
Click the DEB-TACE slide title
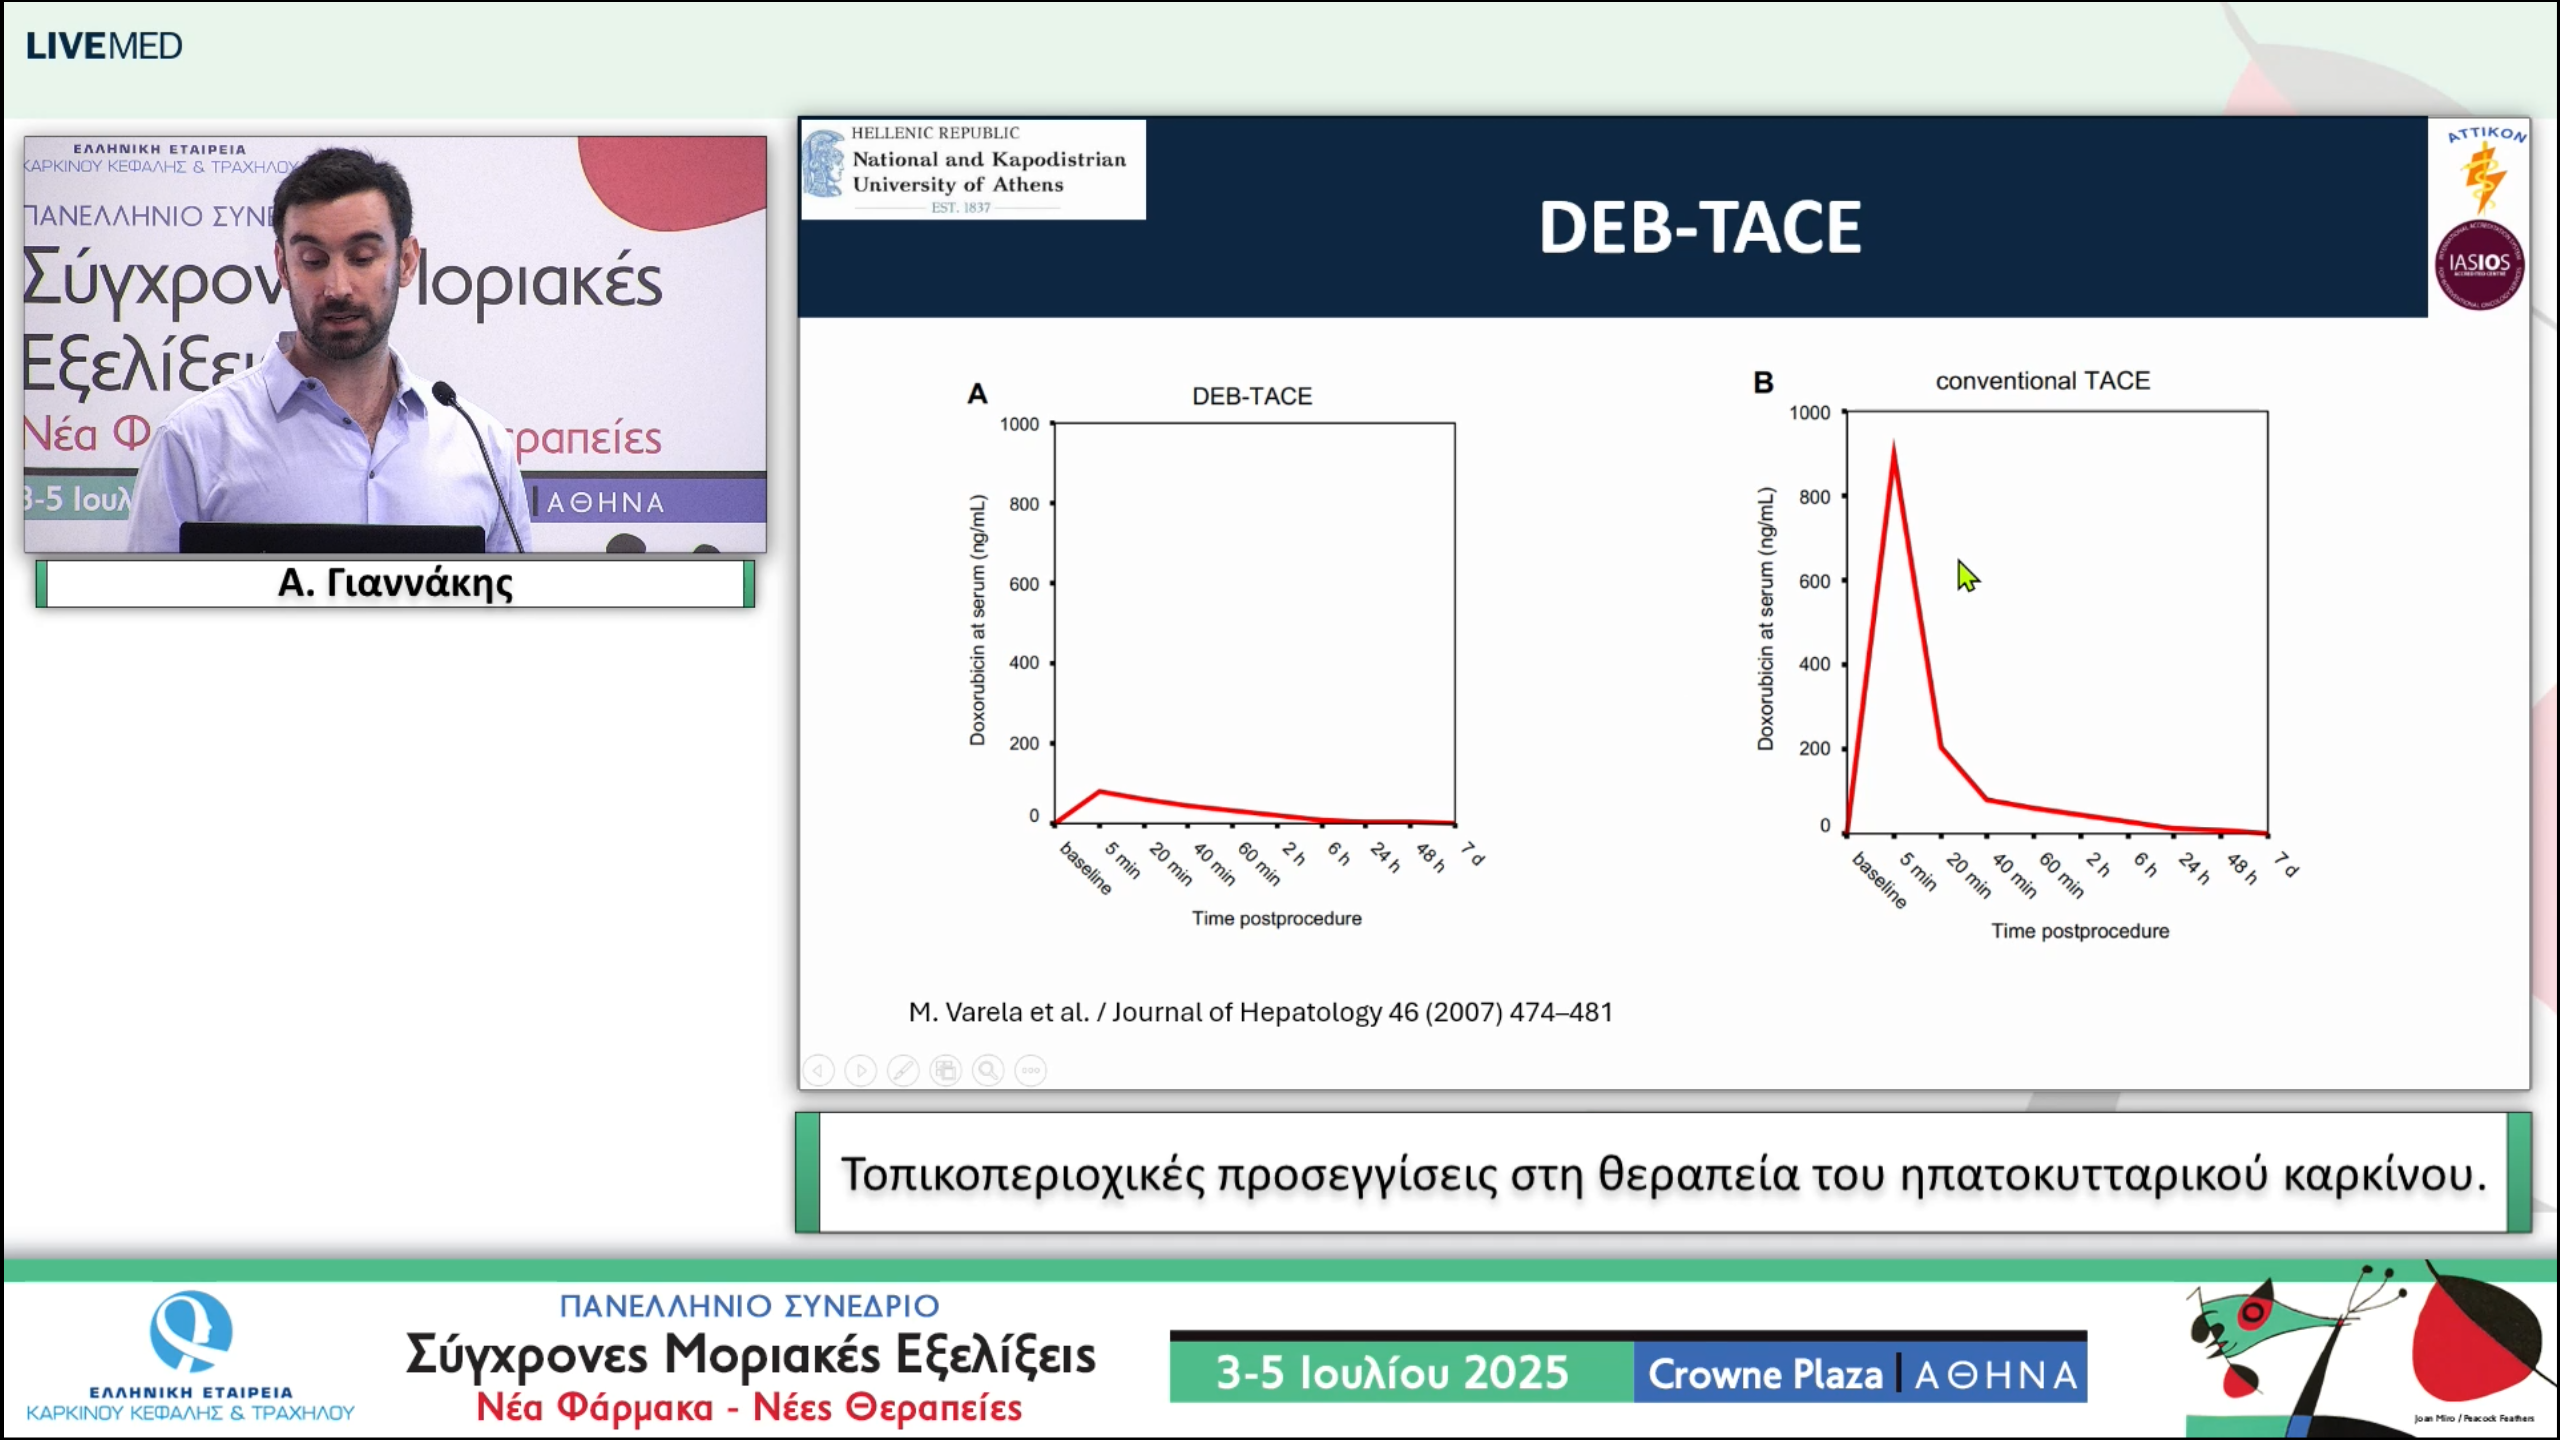tap(1699, 228)
